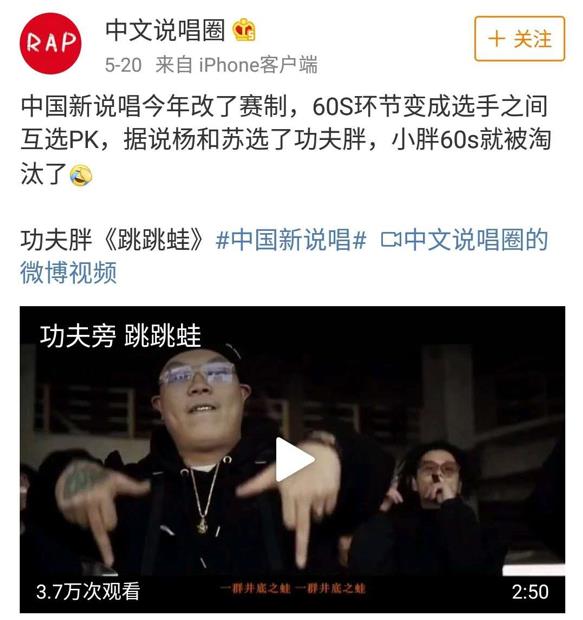Screen dimensions: 583x620
Task: Tap the laughing-crying emoji in the post
Action: click(81, 175)
